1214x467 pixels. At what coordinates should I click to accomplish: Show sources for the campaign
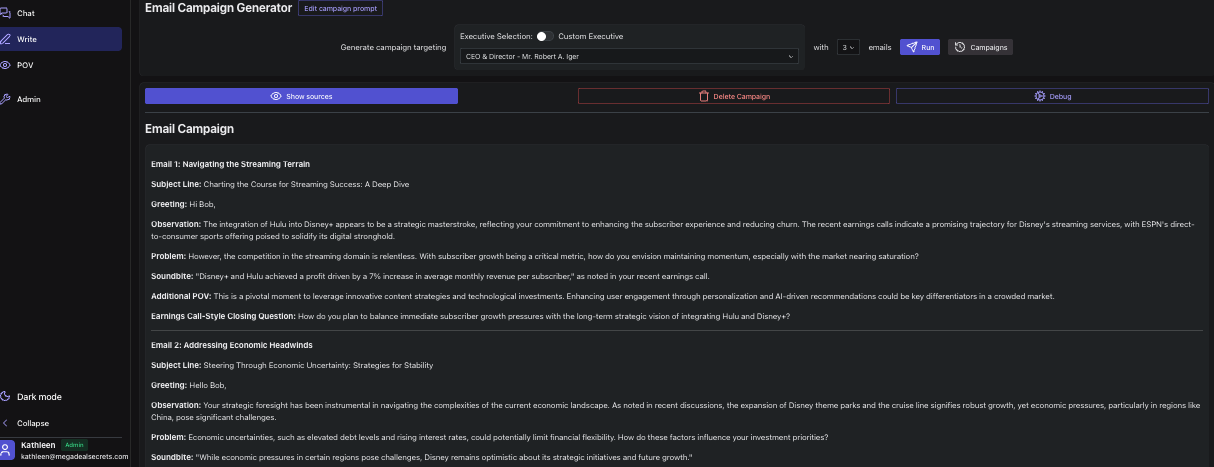pyautogui.click(x=301, y=96)
